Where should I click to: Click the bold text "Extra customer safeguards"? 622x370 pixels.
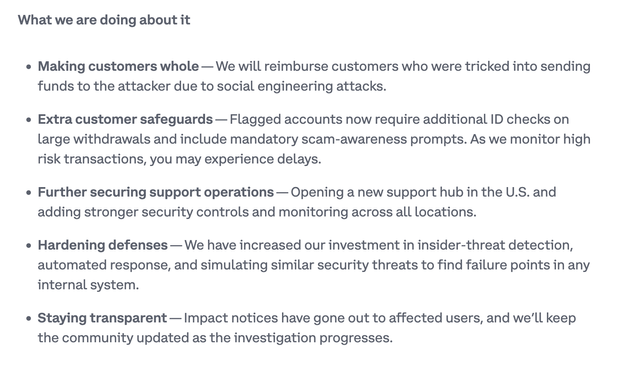click(125, 119)
